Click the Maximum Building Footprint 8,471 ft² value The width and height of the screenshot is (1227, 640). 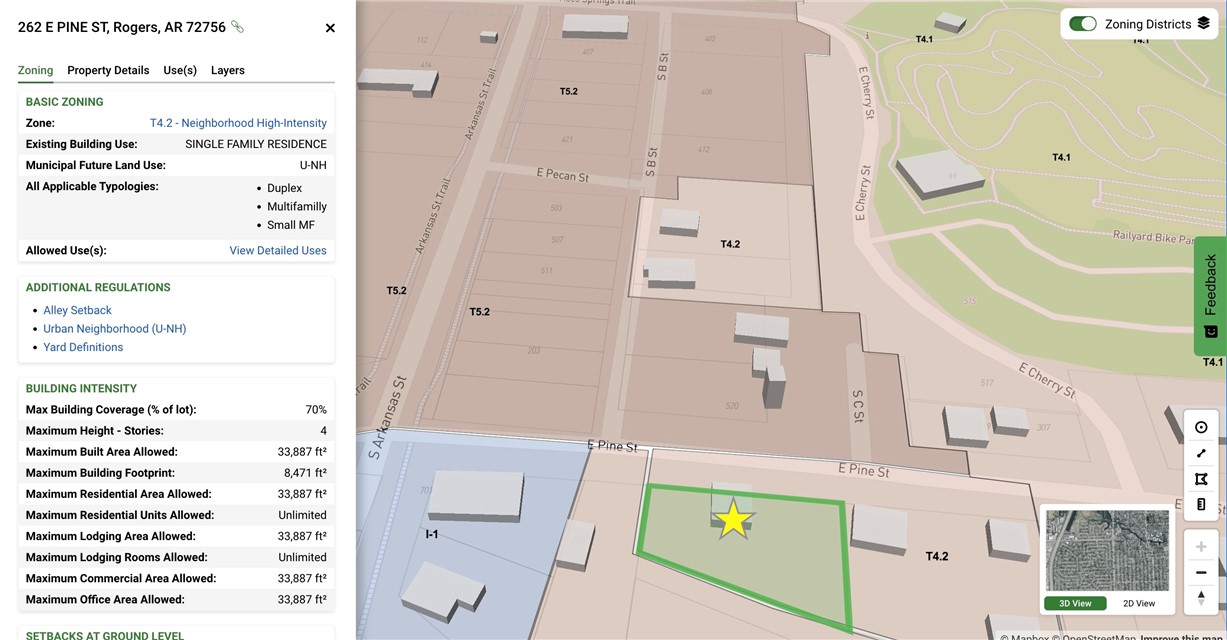click(302, 473)
